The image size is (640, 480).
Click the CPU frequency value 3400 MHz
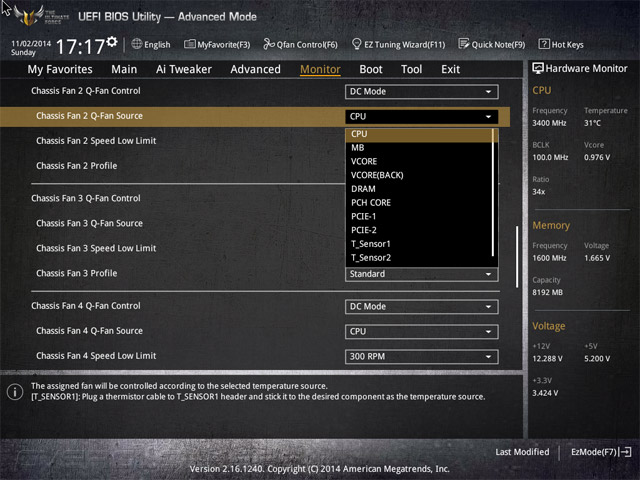click(x=549, y=123)
